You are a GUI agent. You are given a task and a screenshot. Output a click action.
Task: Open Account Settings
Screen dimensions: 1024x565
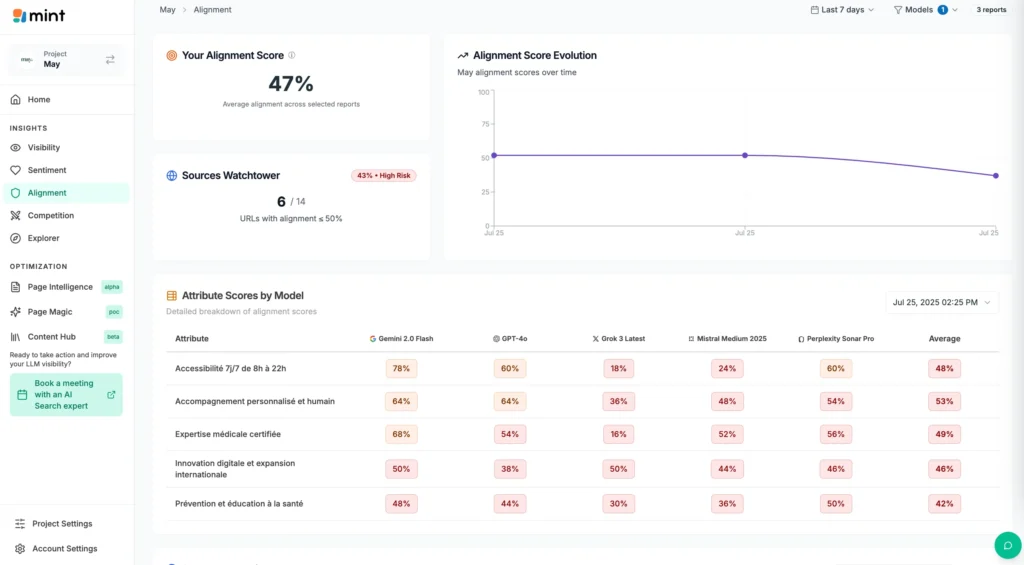(x=64, y=549)
